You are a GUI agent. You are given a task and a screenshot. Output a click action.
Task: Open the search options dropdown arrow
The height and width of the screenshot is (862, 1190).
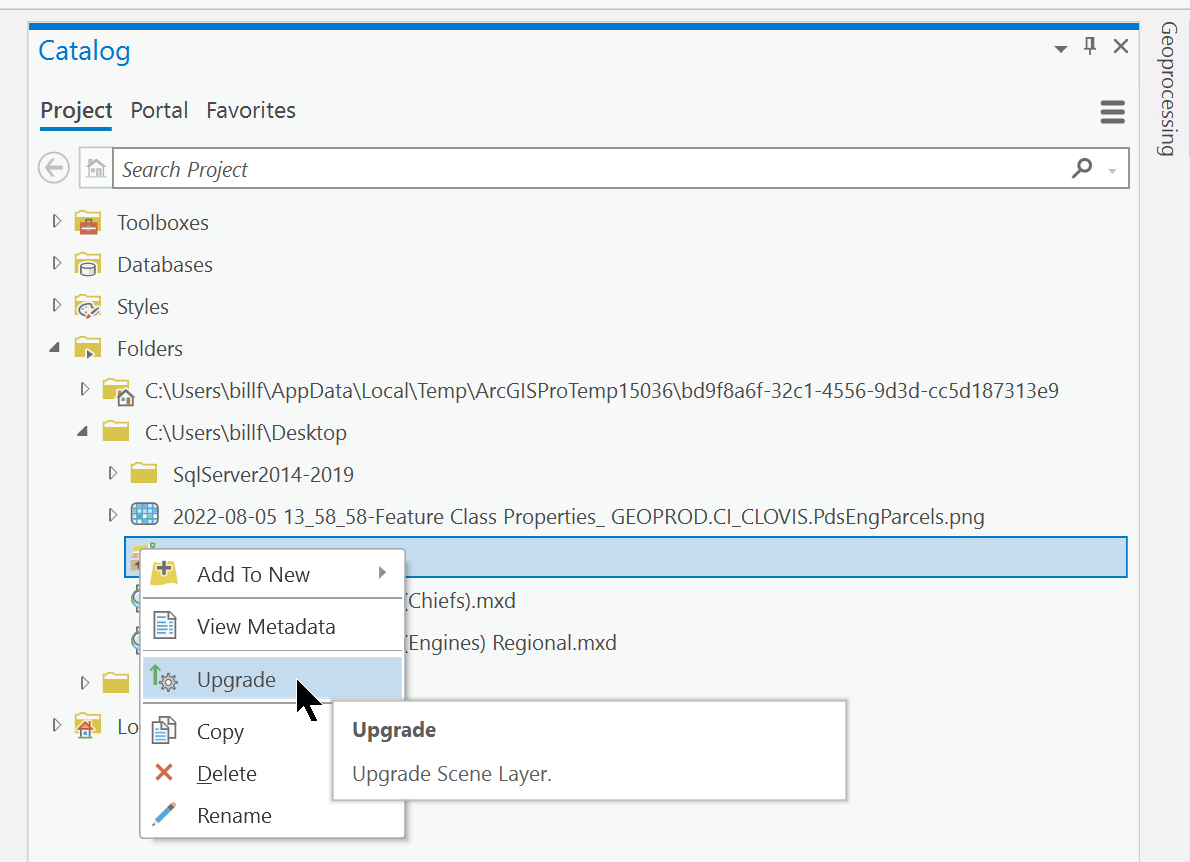click(1108, 168)
